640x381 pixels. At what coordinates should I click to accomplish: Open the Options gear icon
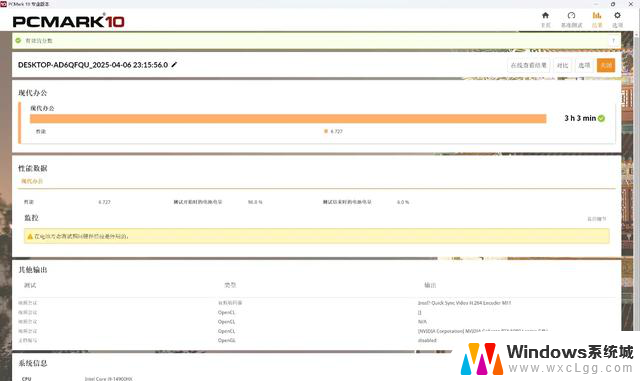(x=617, y=16)
